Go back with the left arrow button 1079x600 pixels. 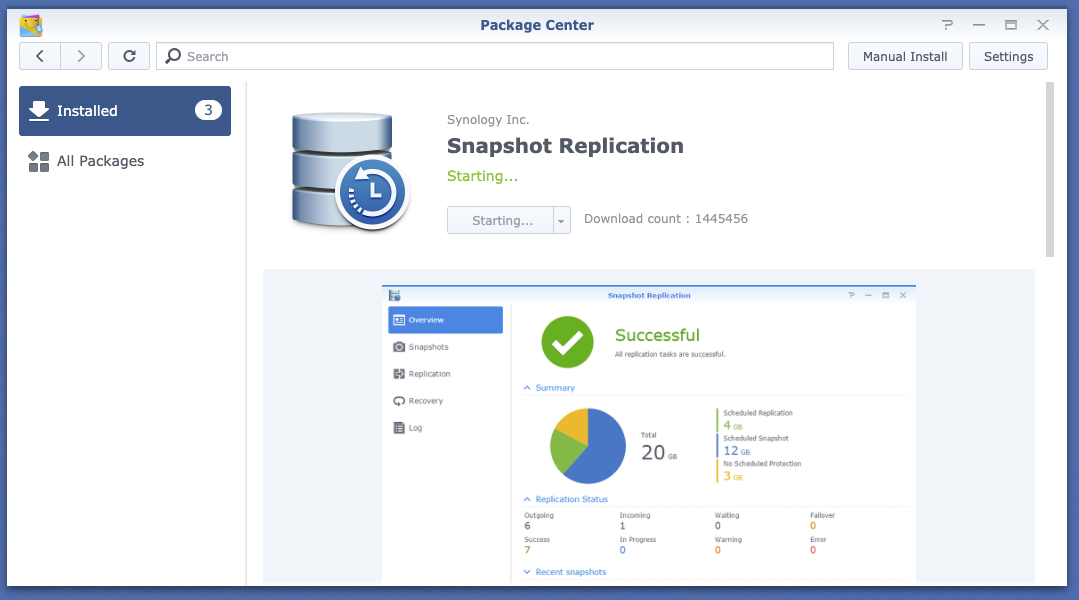40,56
